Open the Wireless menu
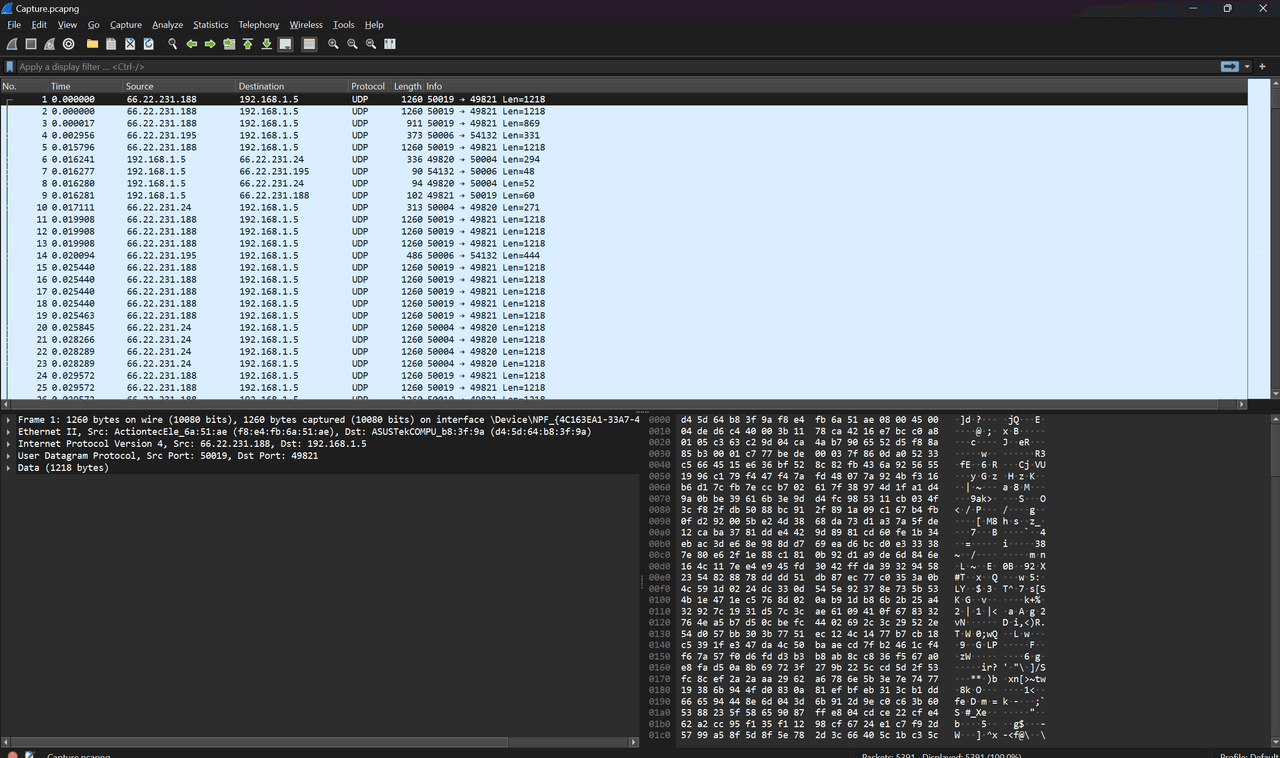 pyautogui.click(x=306, y=25)
